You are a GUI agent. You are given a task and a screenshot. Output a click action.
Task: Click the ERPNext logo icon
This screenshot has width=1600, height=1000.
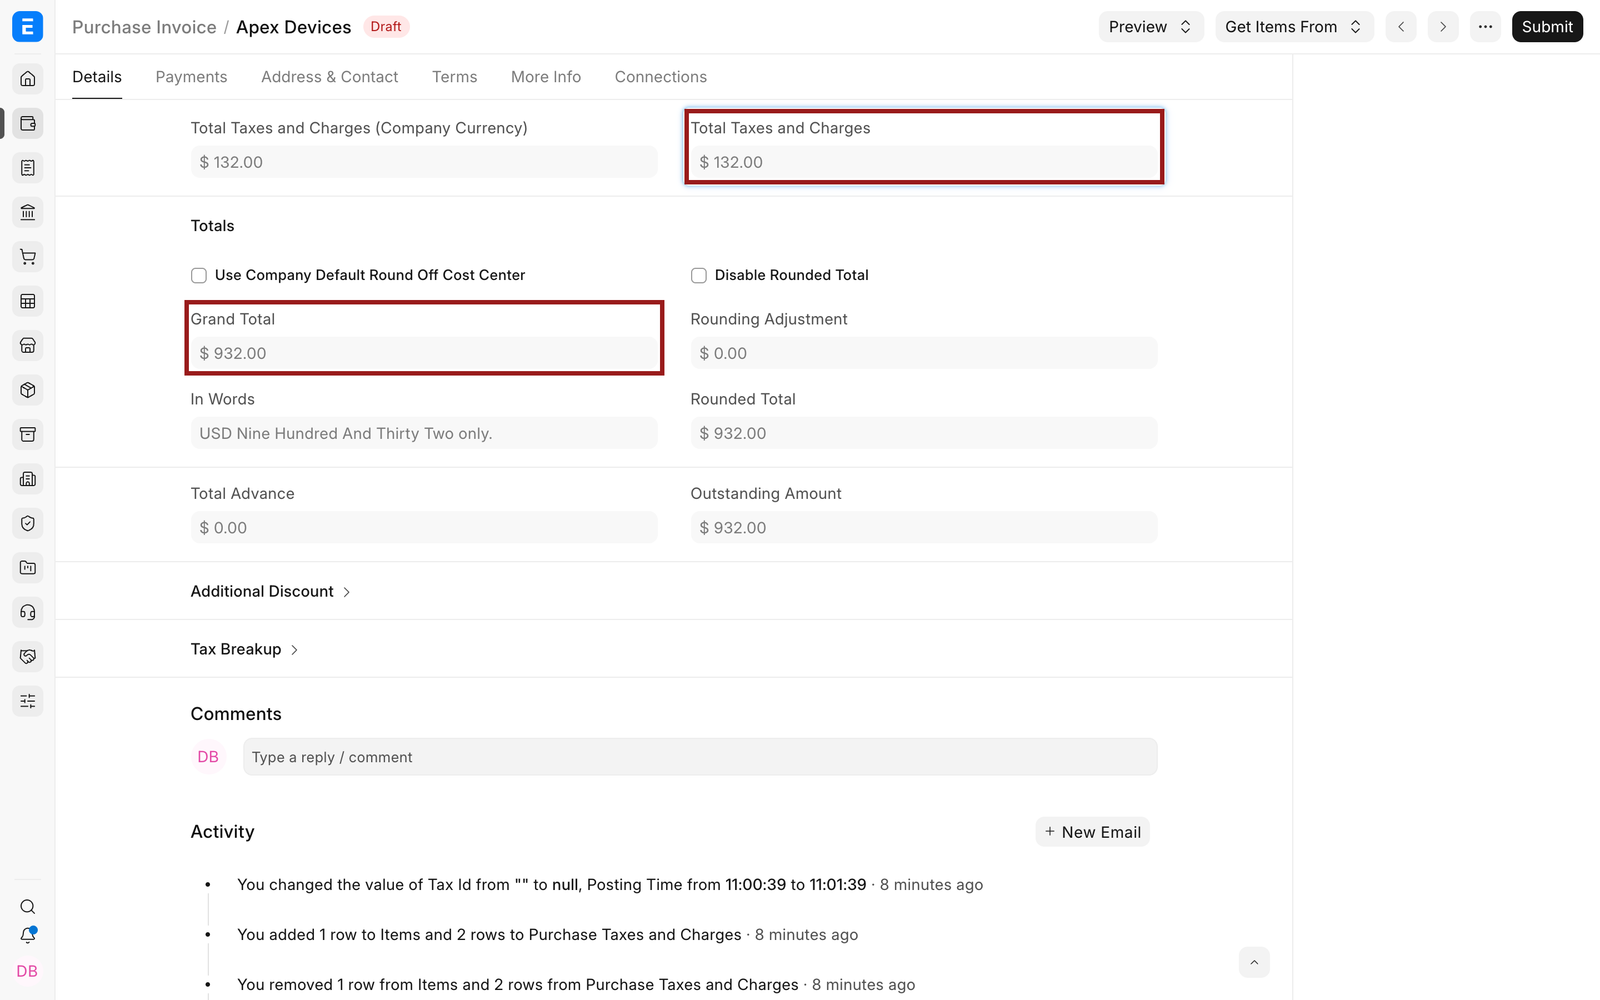tap(28, 27)
